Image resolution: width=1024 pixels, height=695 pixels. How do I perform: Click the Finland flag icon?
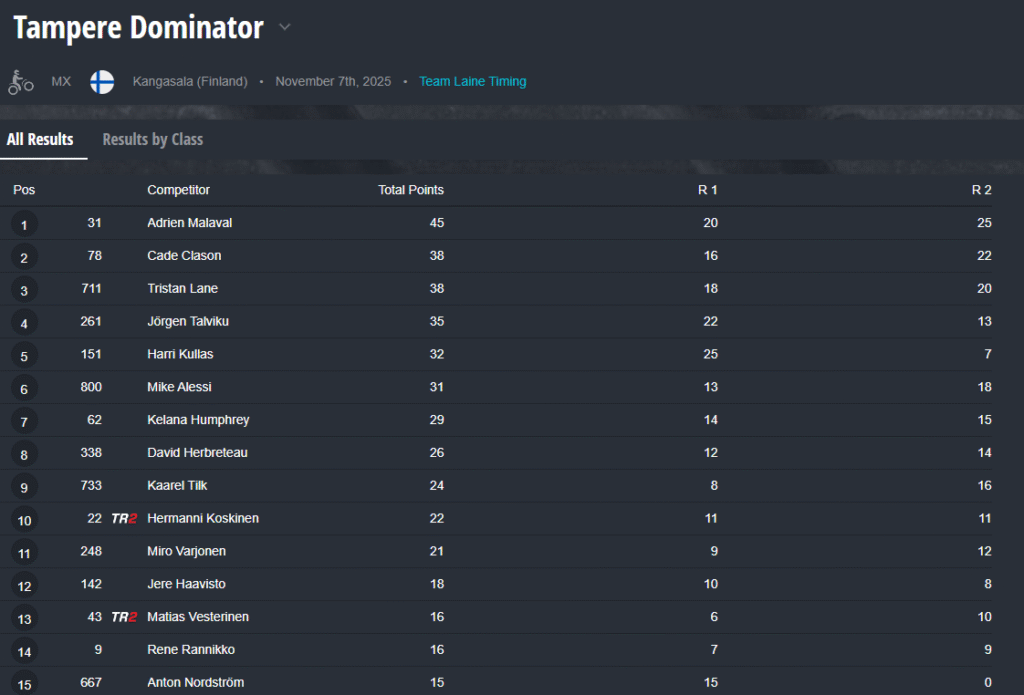pos(102,82)
